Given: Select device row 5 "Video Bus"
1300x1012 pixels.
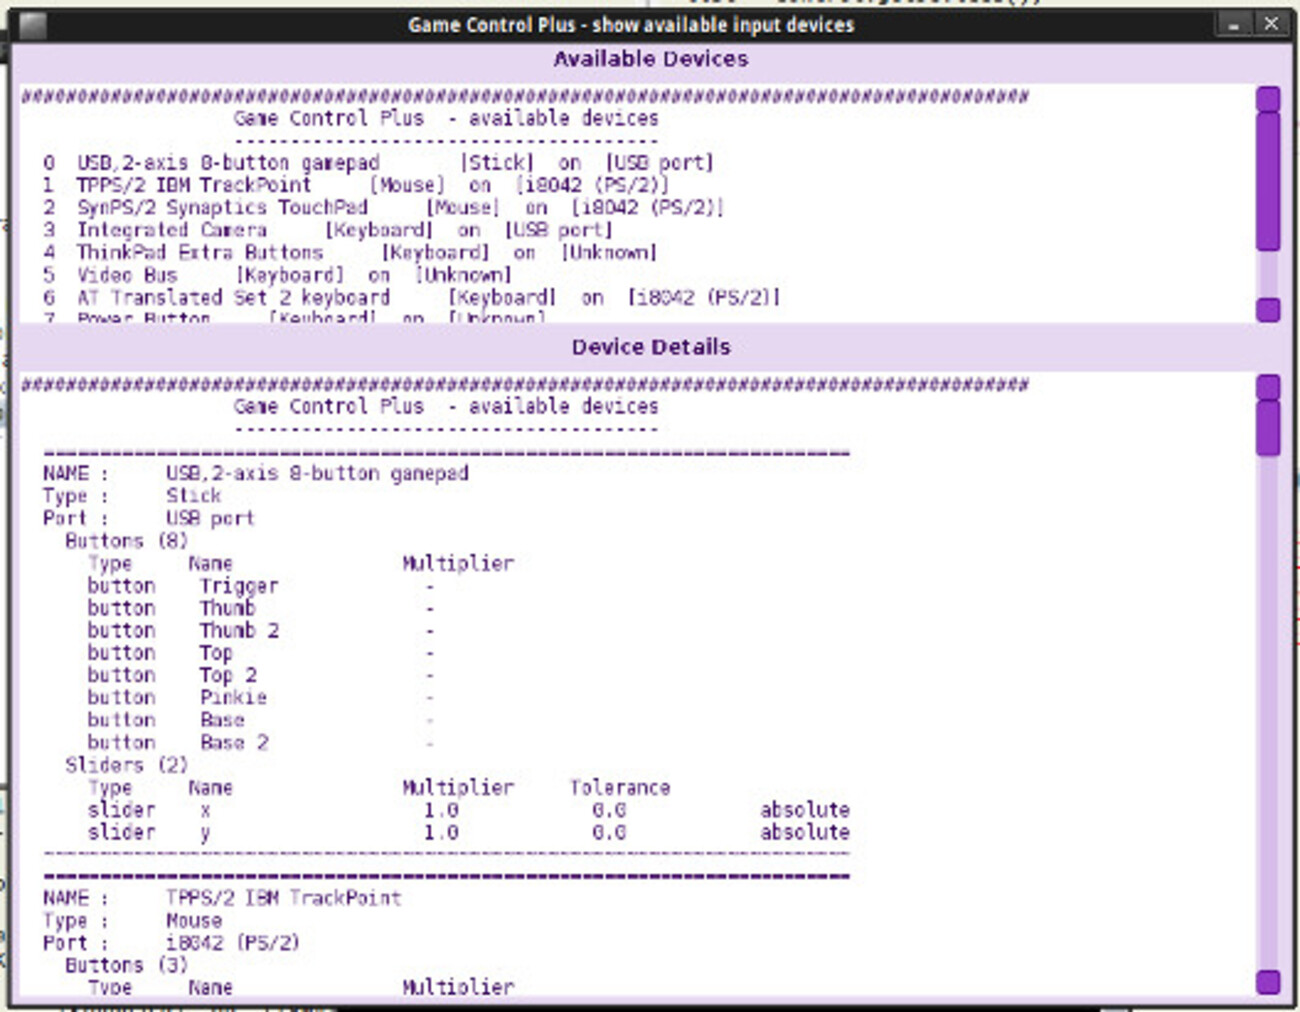Looking at the screenshot, I should point(277,275).
